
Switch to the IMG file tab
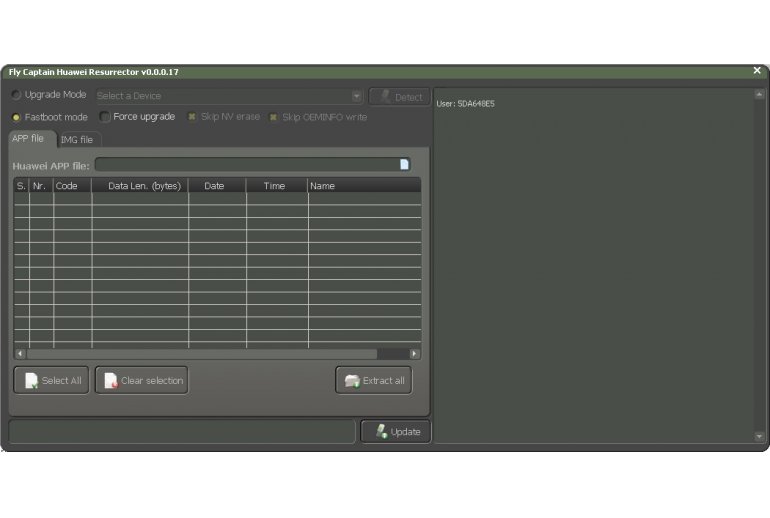coord(79,140)
